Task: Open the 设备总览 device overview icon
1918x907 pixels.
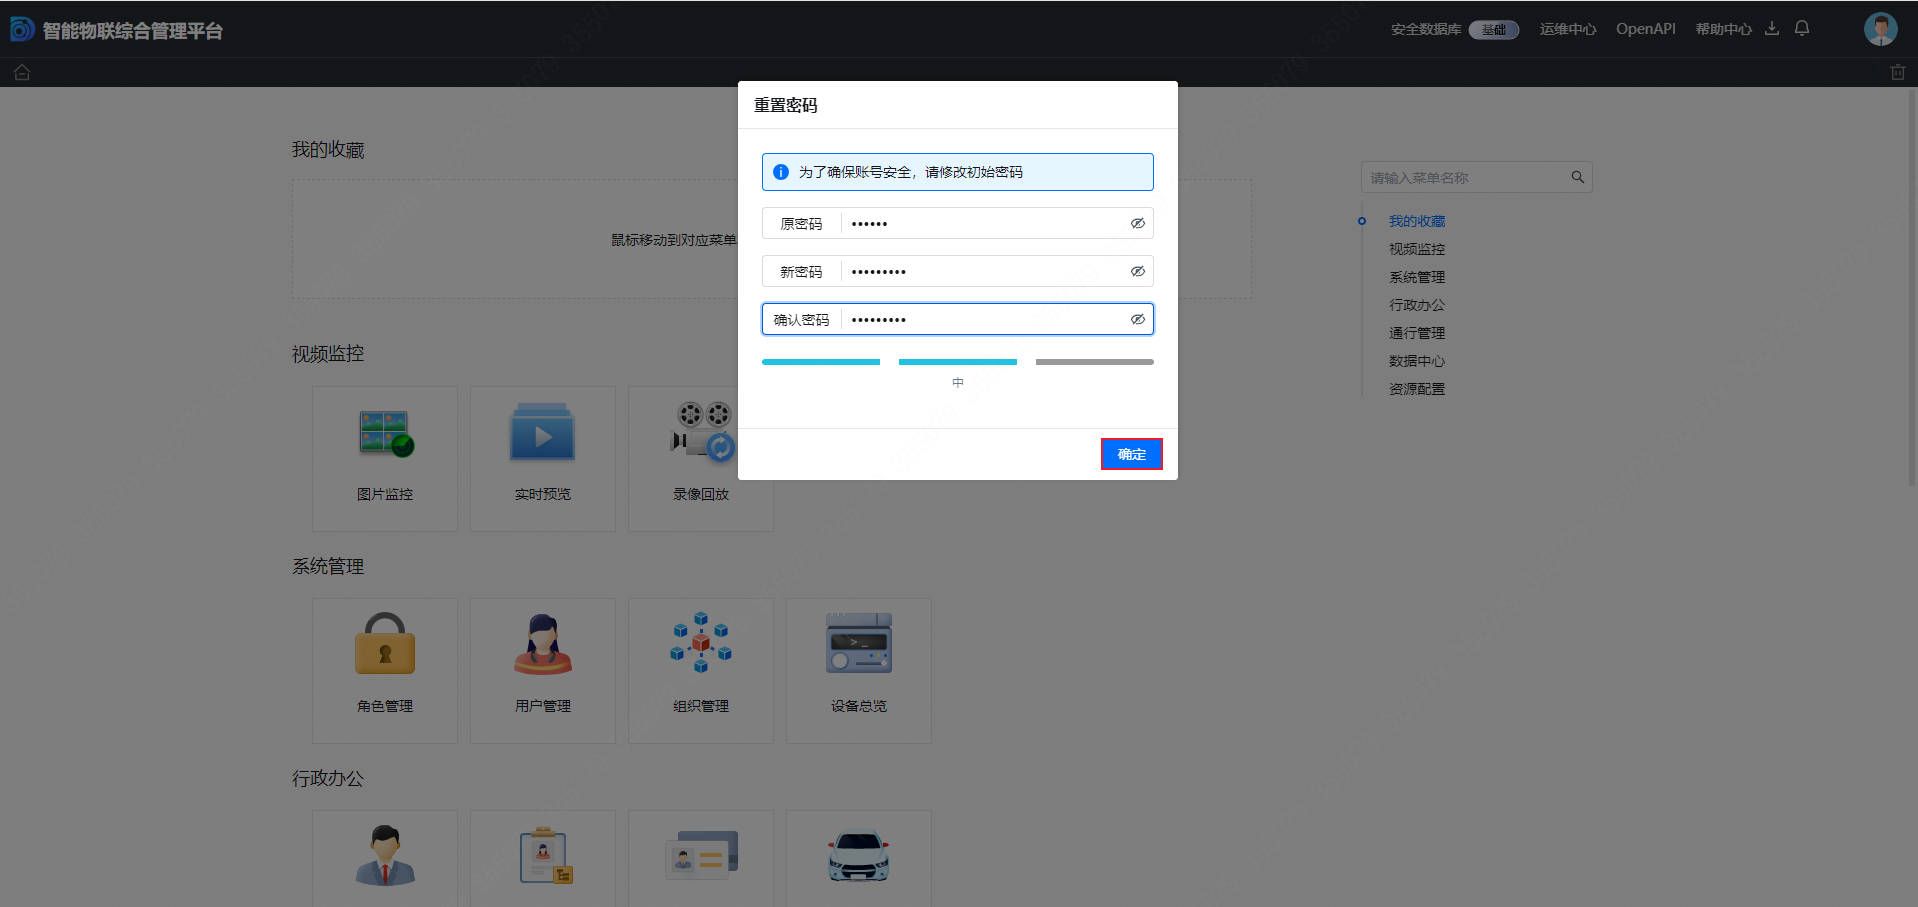Action: tap(858, 645)
